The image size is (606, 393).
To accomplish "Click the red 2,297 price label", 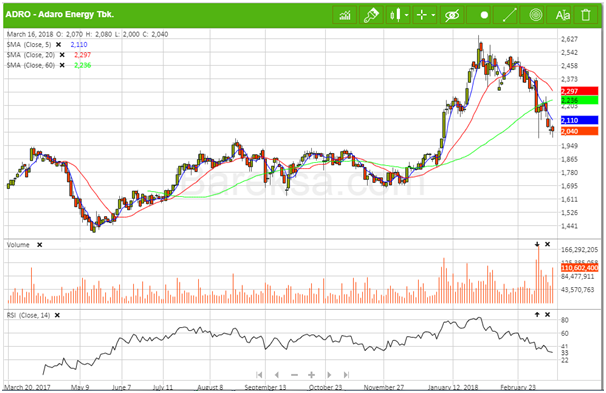I will [x=579, y=91].
